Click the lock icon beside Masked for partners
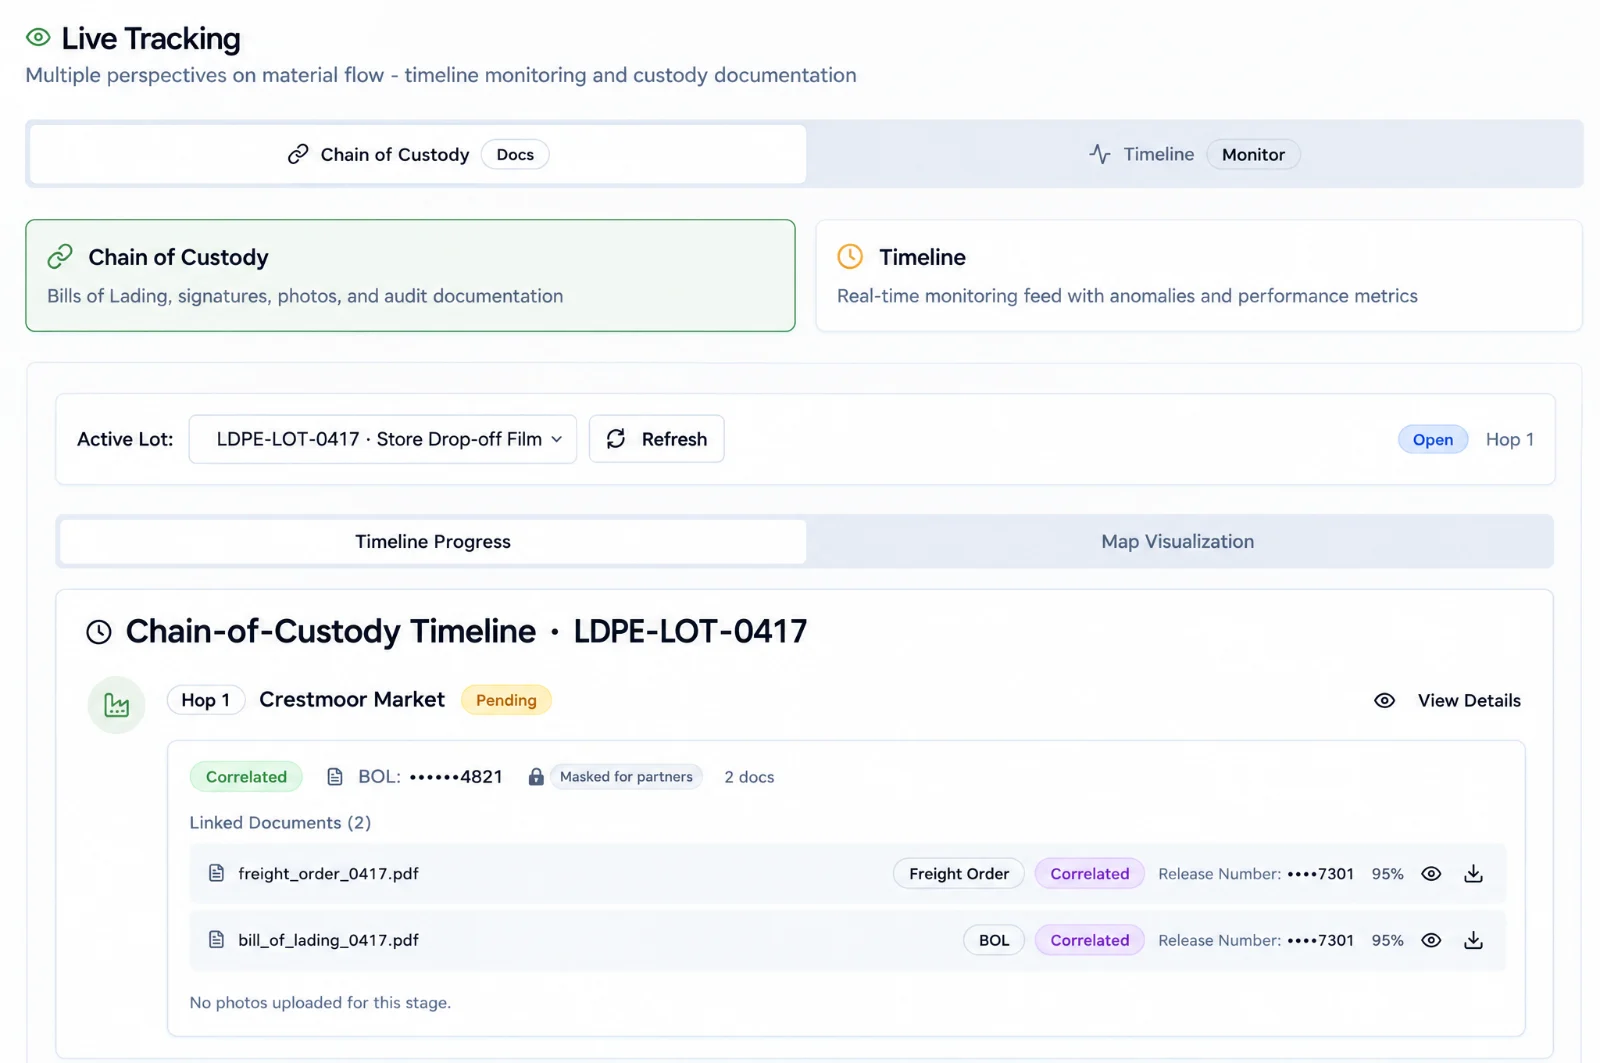The image size is (1600, 1063). [x=536, y=777]
